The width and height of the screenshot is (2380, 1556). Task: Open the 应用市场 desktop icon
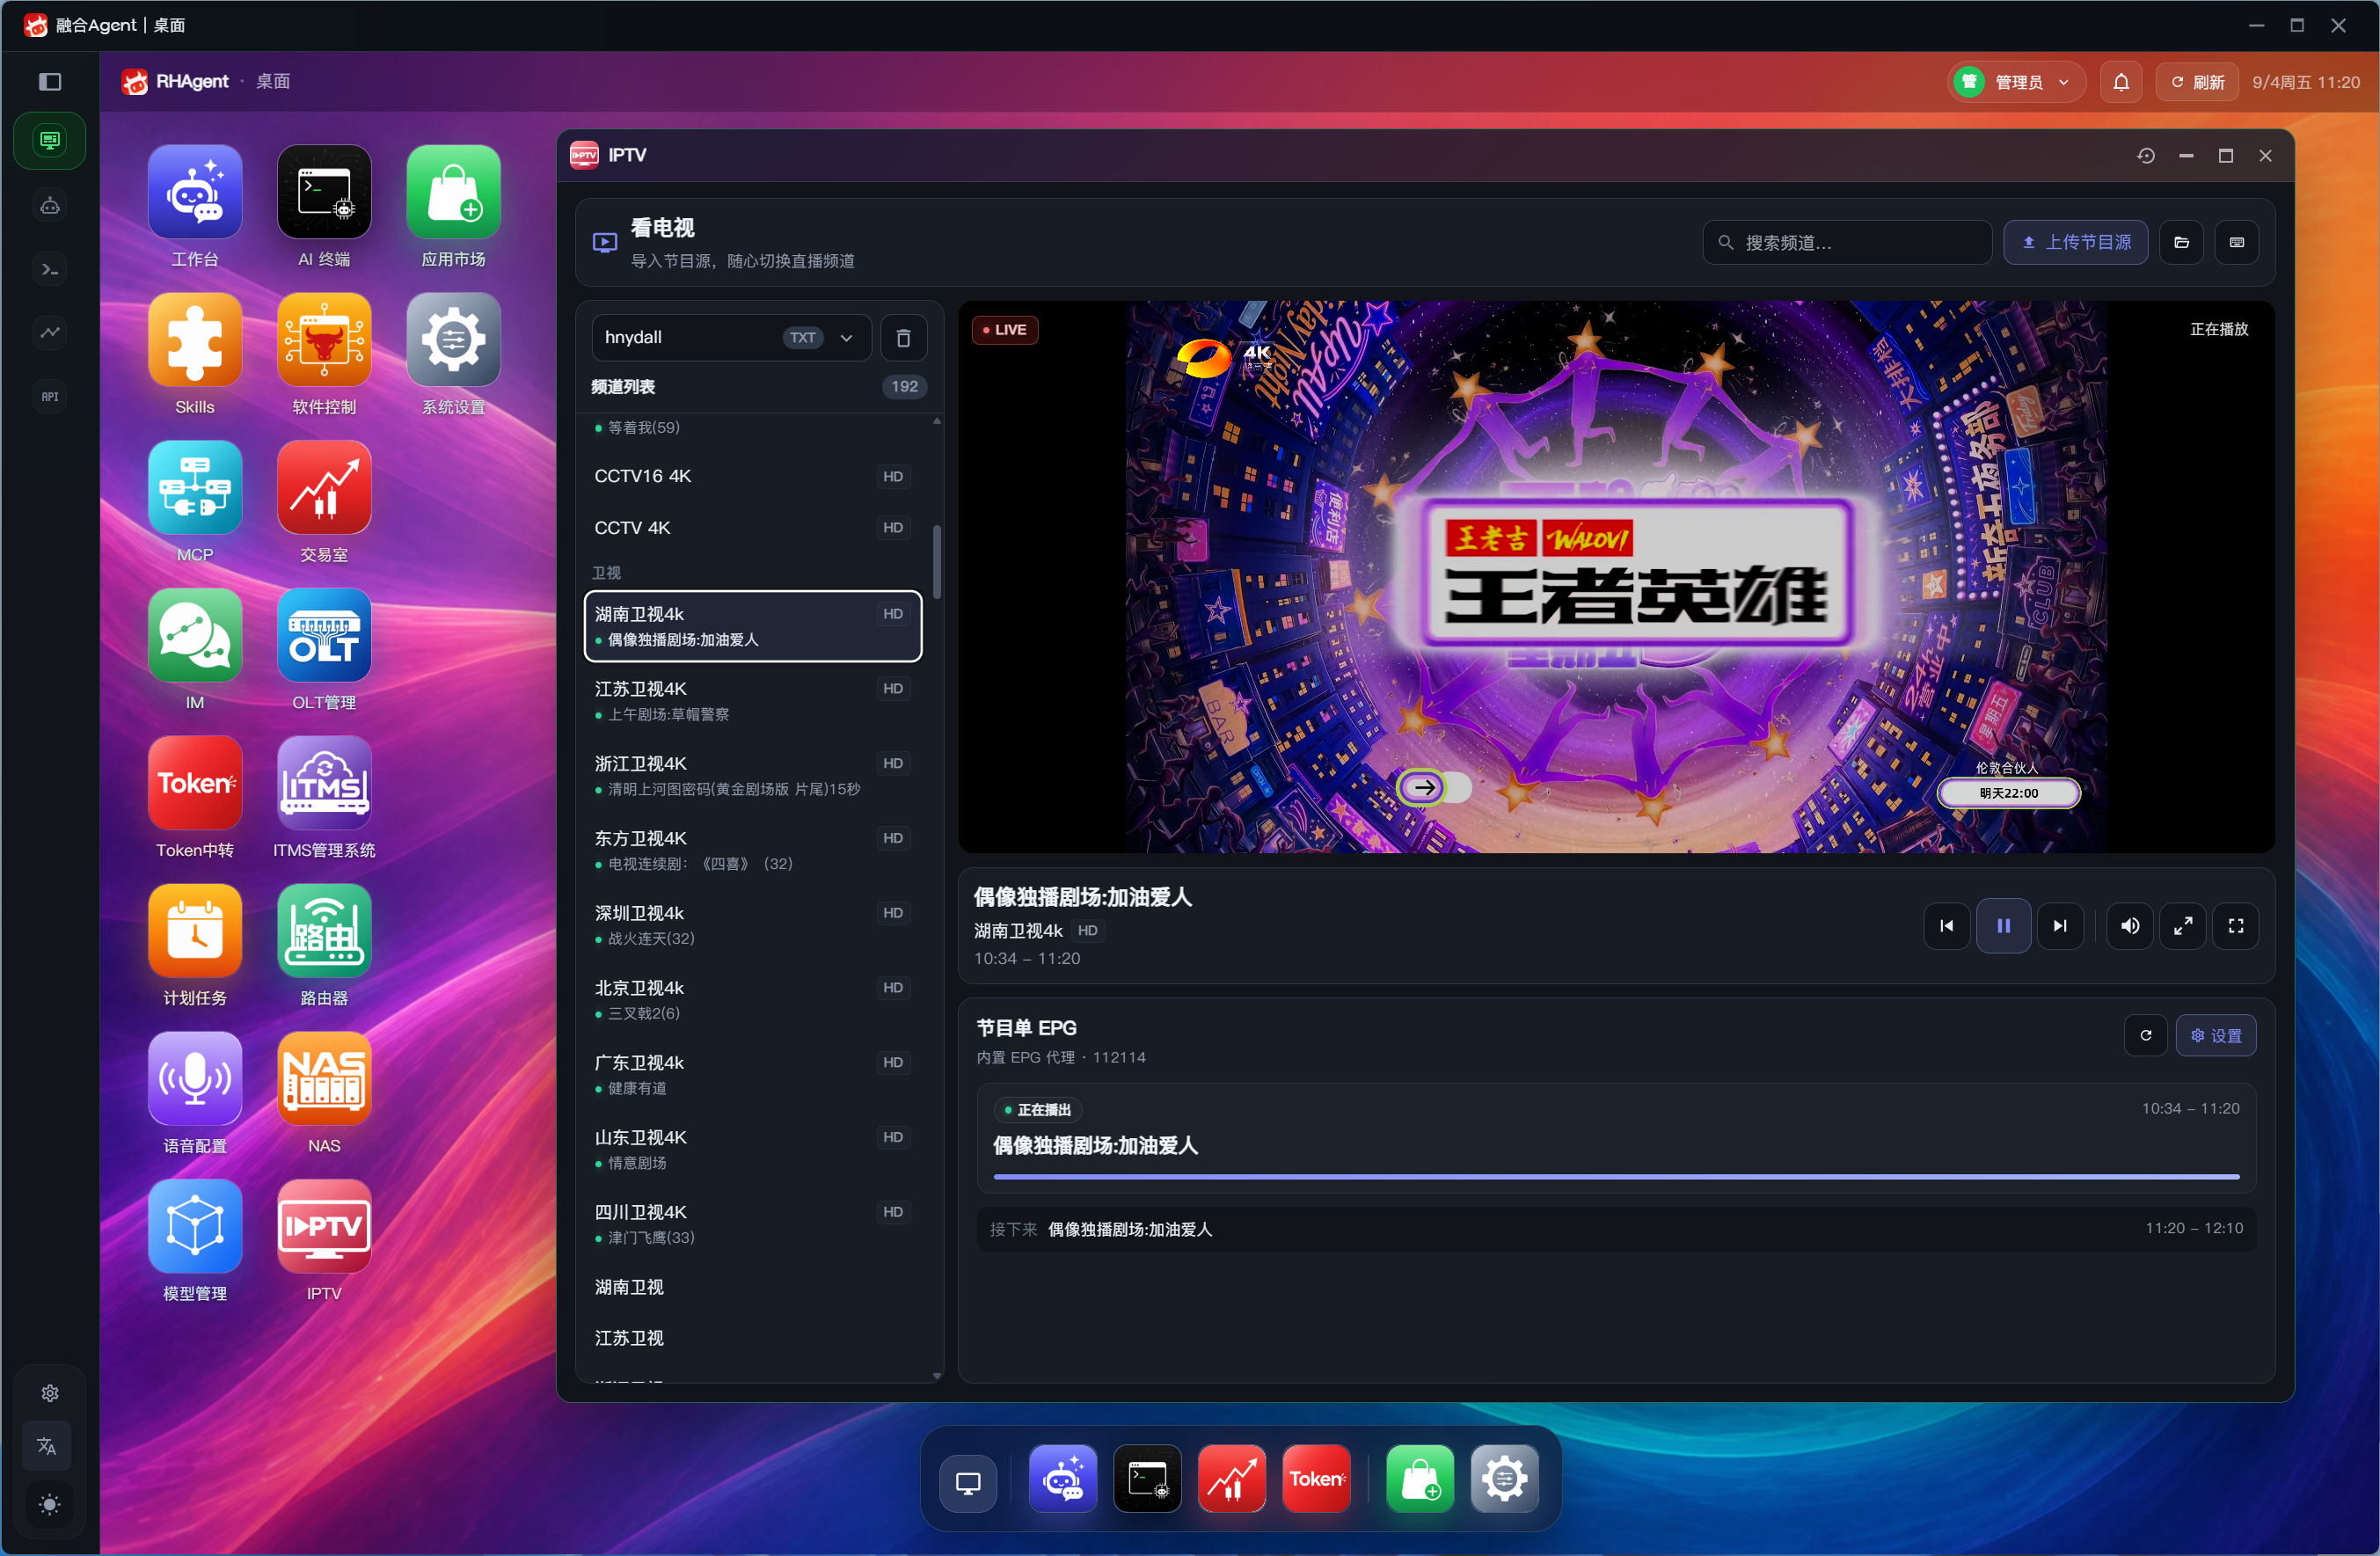(x=453, y=192)
